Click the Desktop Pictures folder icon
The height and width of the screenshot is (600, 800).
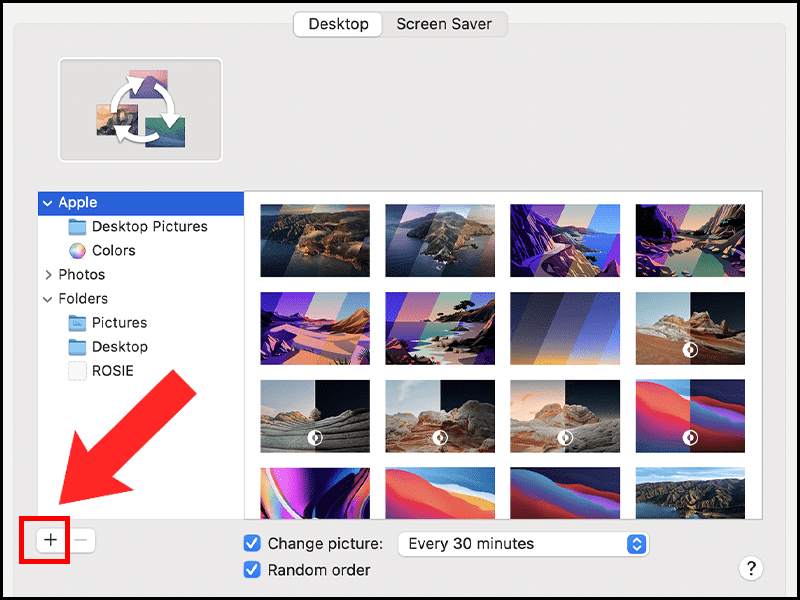click(x=77, y=227)
